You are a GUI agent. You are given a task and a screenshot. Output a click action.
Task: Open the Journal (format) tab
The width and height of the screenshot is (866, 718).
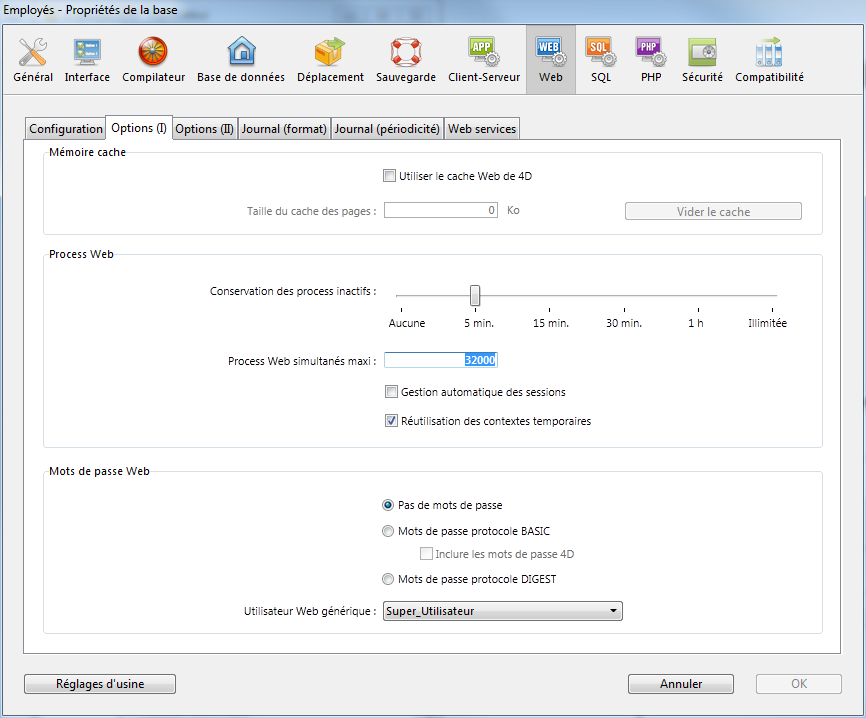click(284, 129)
